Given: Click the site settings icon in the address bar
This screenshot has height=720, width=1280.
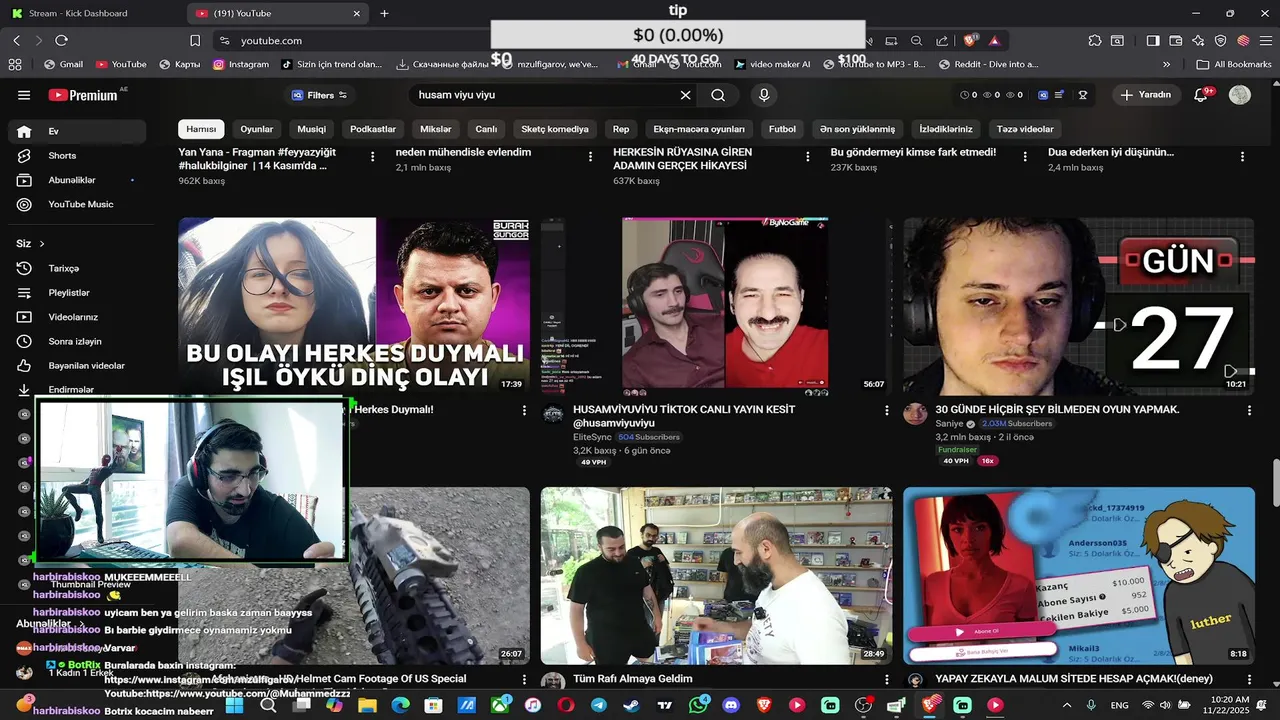Looking at the screenshot, I should [x=224, y=40].
